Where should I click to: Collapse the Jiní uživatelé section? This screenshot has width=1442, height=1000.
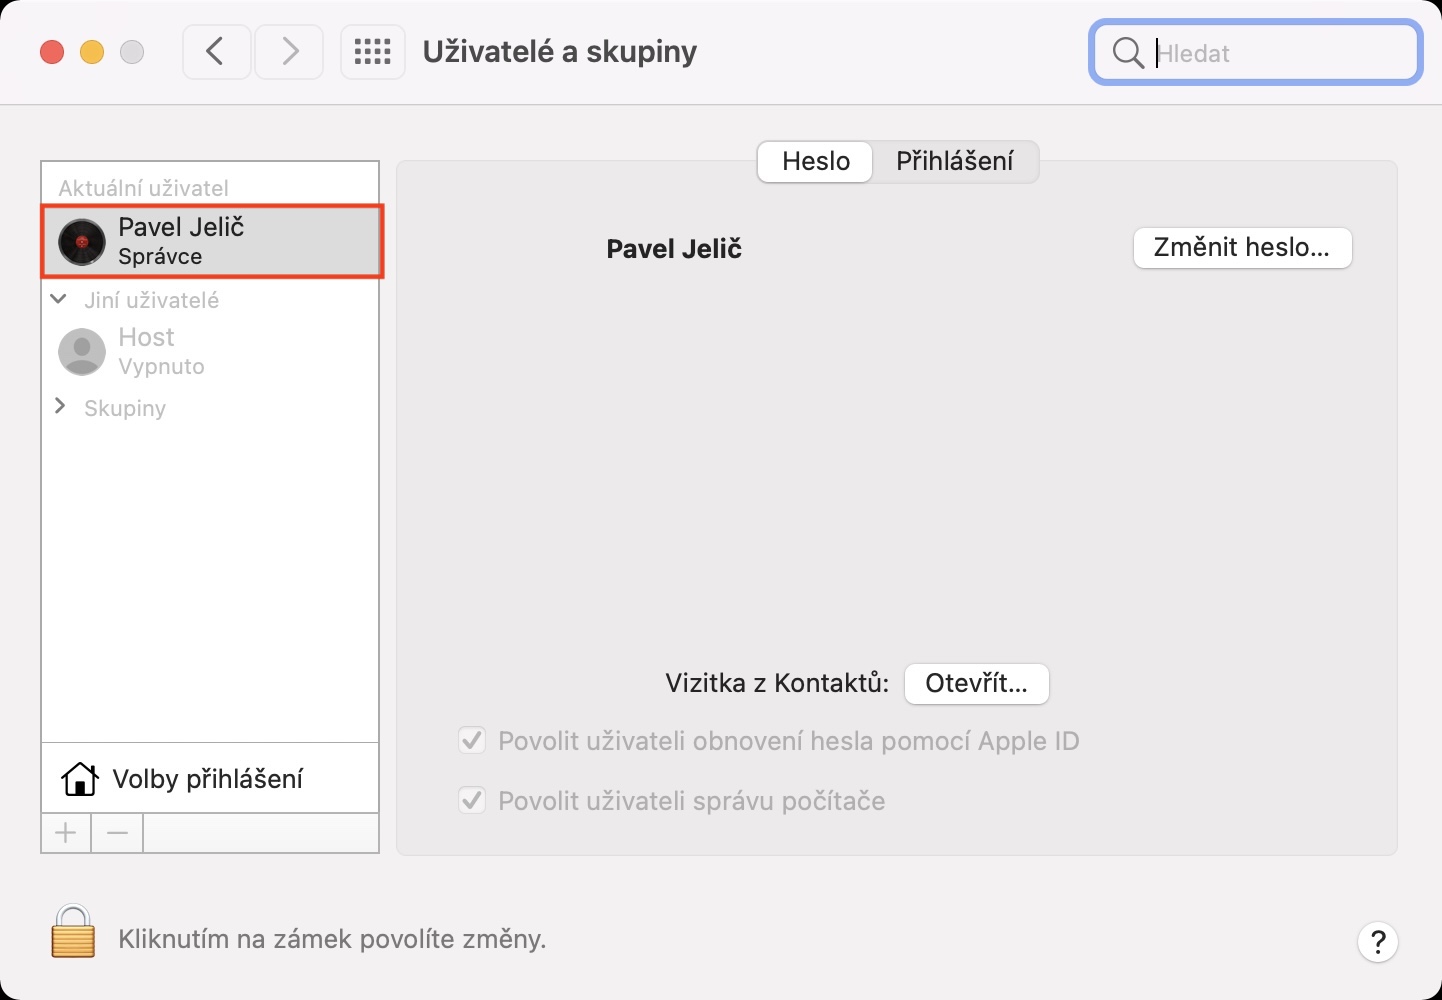(59, 299)
